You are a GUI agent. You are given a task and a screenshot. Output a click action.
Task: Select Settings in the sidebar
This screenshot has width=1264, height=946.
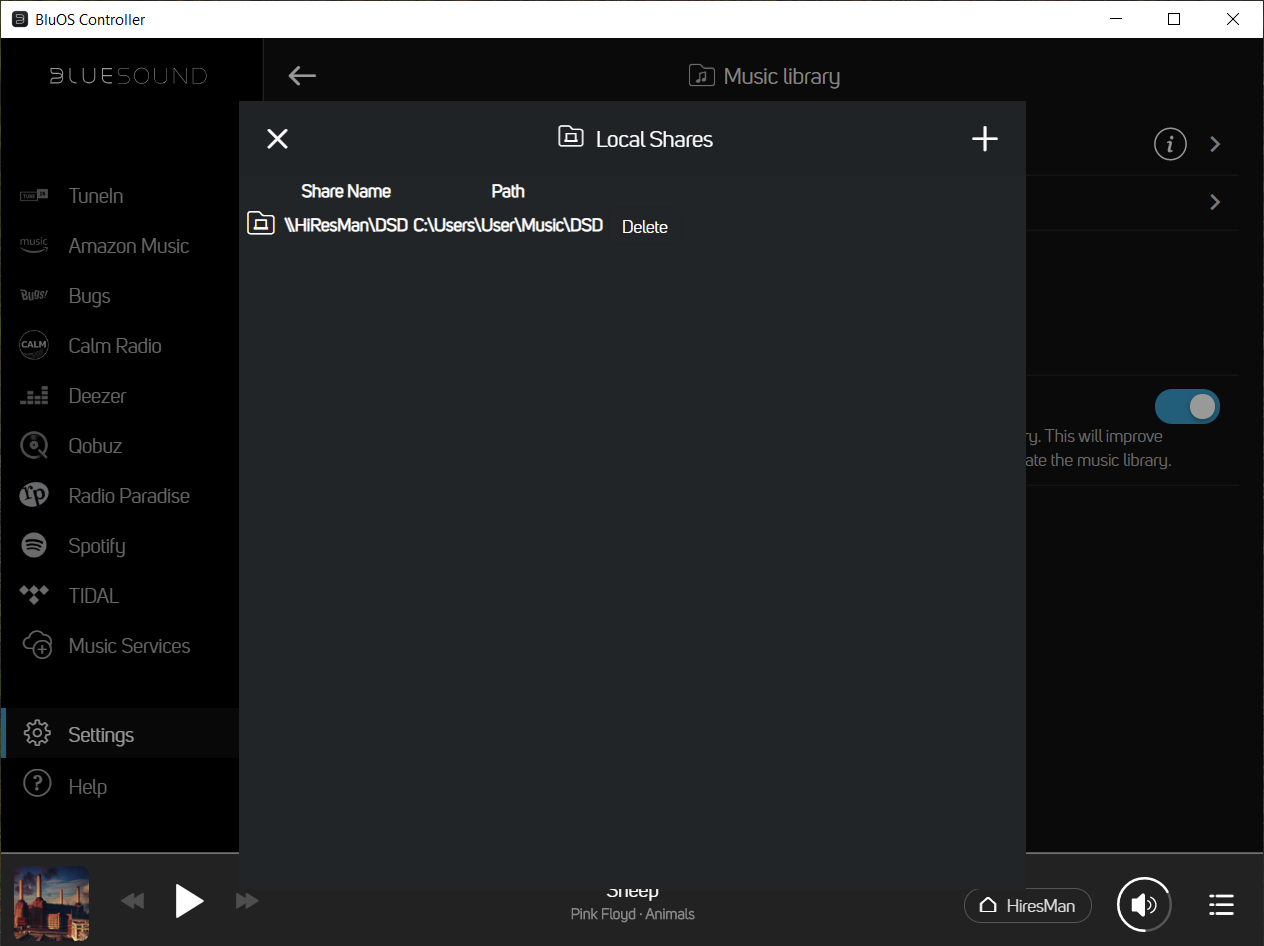100,735
